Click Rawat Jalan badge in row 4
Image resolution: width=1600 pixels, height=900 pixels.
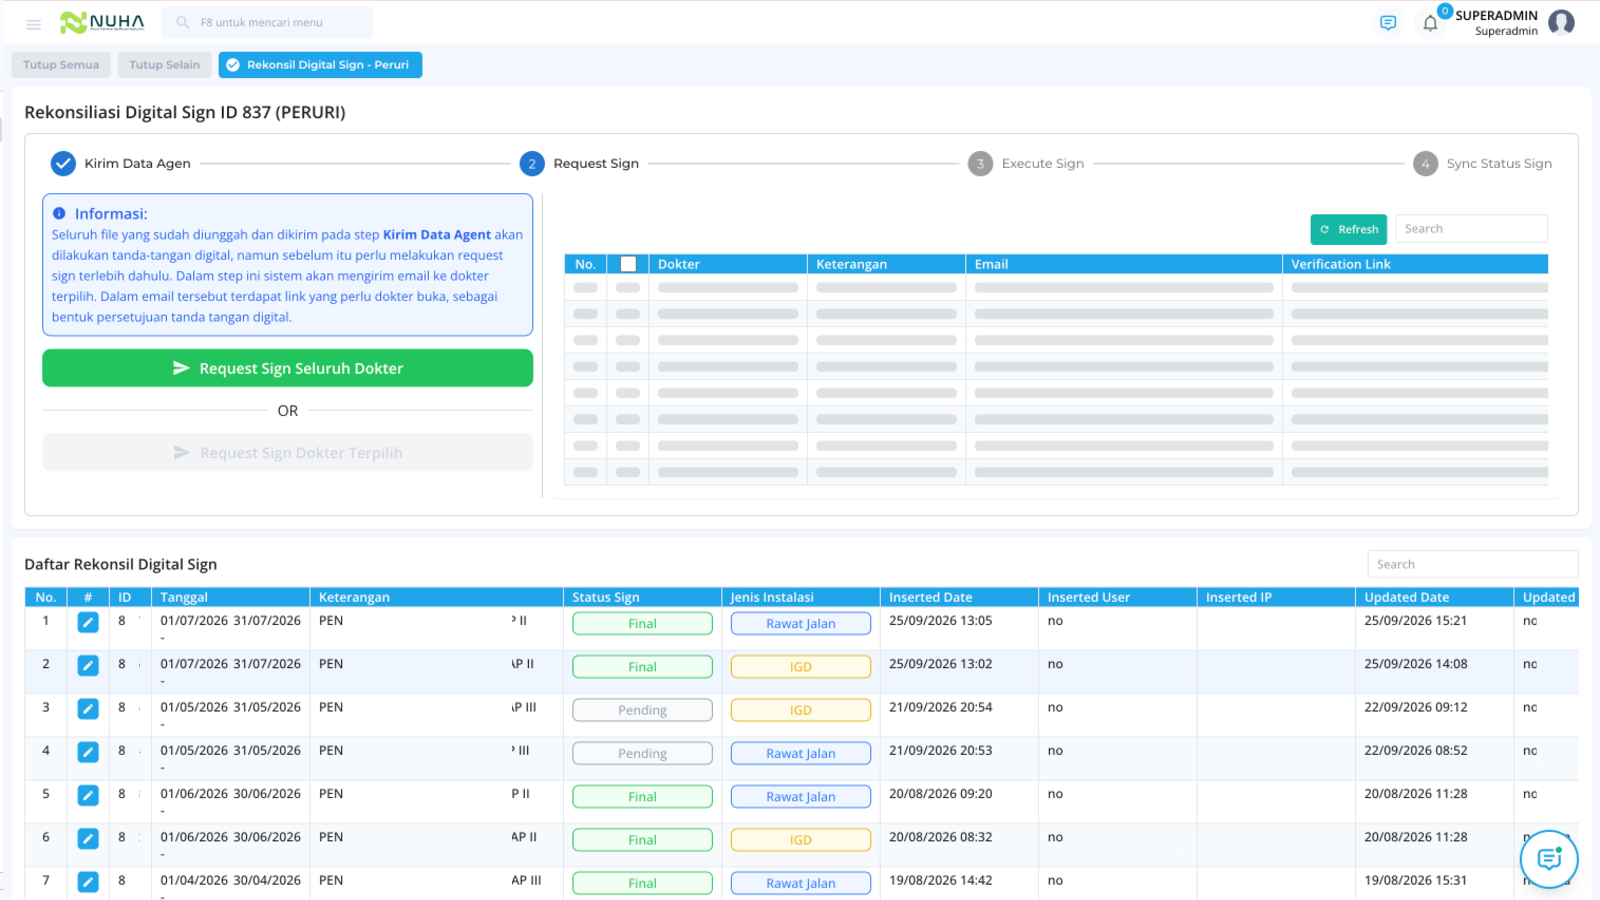click(800, 753)
